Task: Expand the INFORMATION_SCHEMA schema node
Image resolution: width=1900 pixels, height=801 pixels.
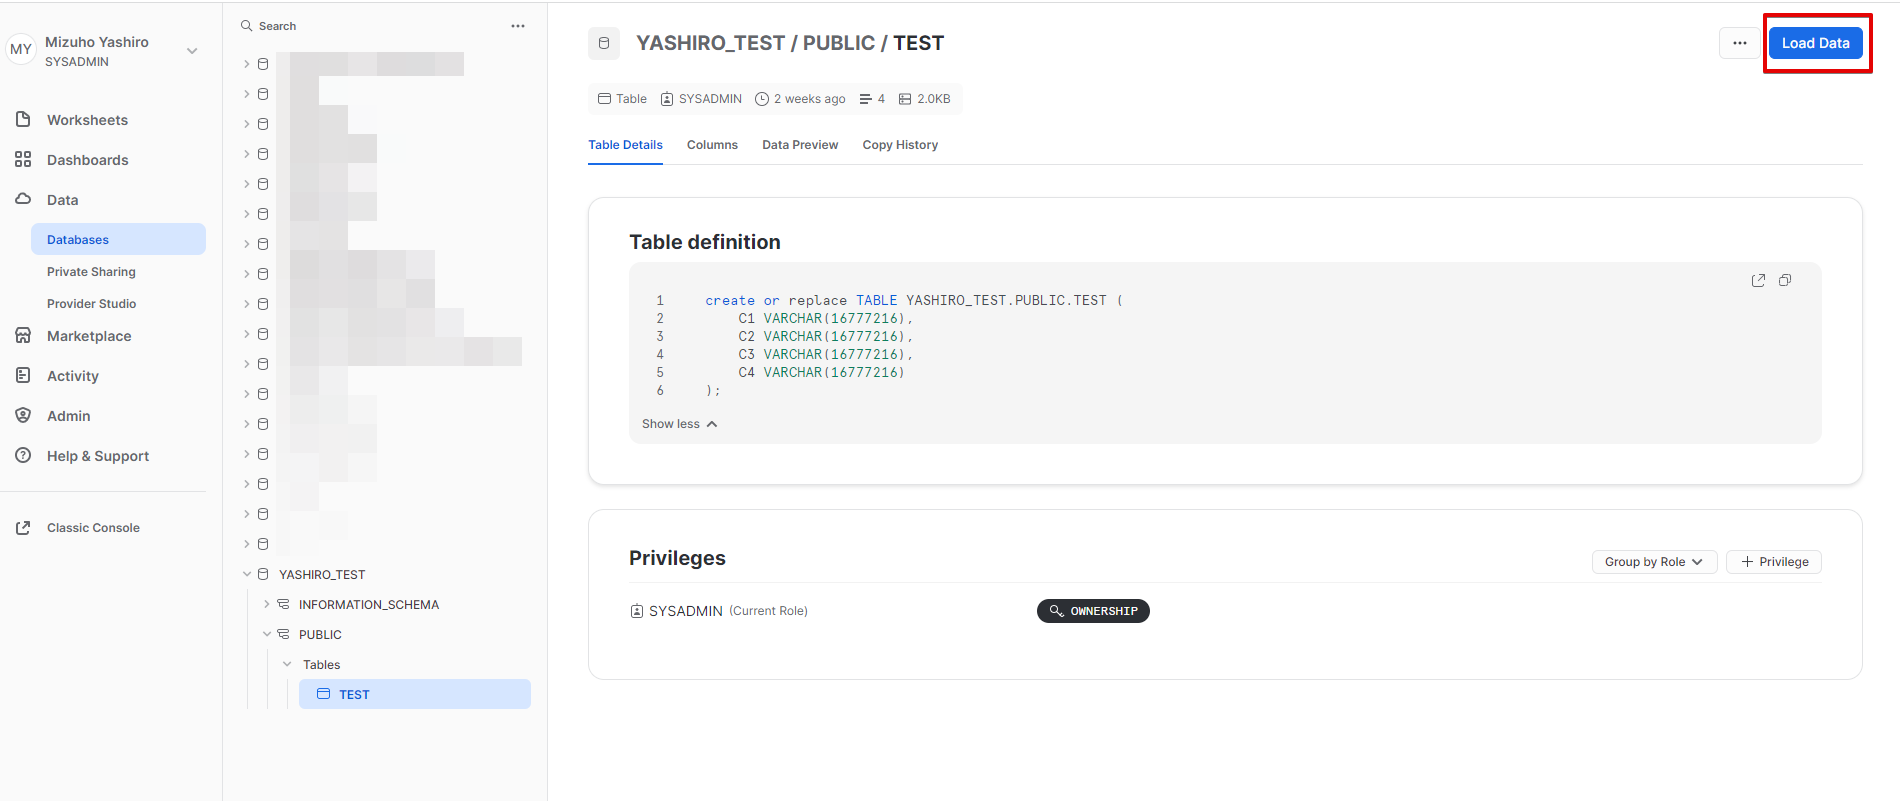Action: (267, 604)
